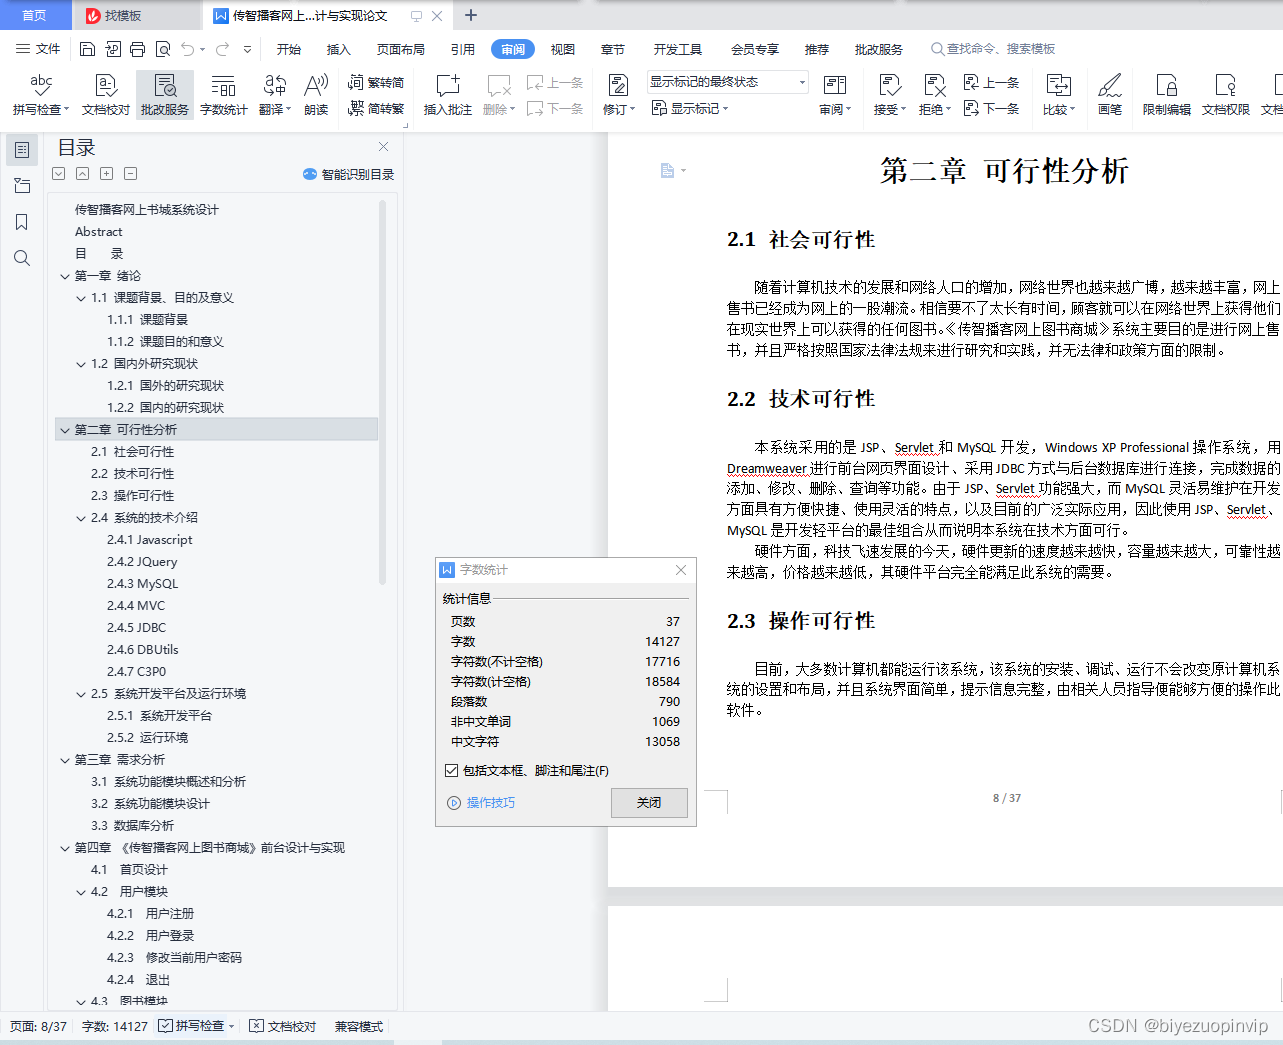Image resolution: width=1283 pixels, height=1045 pixels.
Task: Click word count 字数: 14127 in status bar
Action: [115, 1026]
